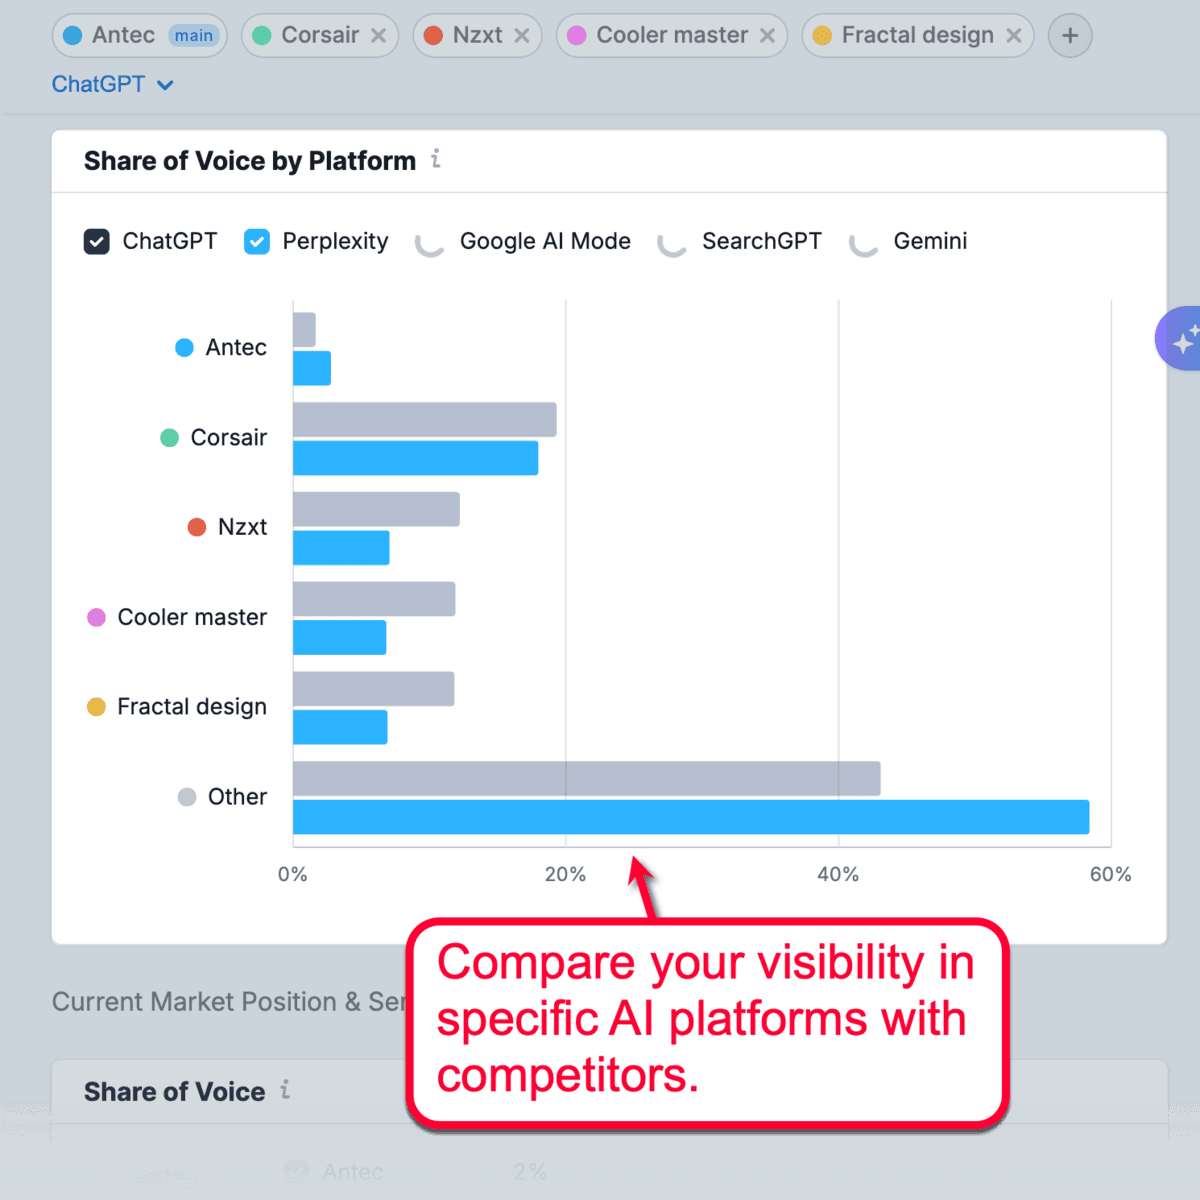The width and height of the screenshot is (1200, 1200).
Task: Remove the Corsair competitor chip
Action: 378,36
